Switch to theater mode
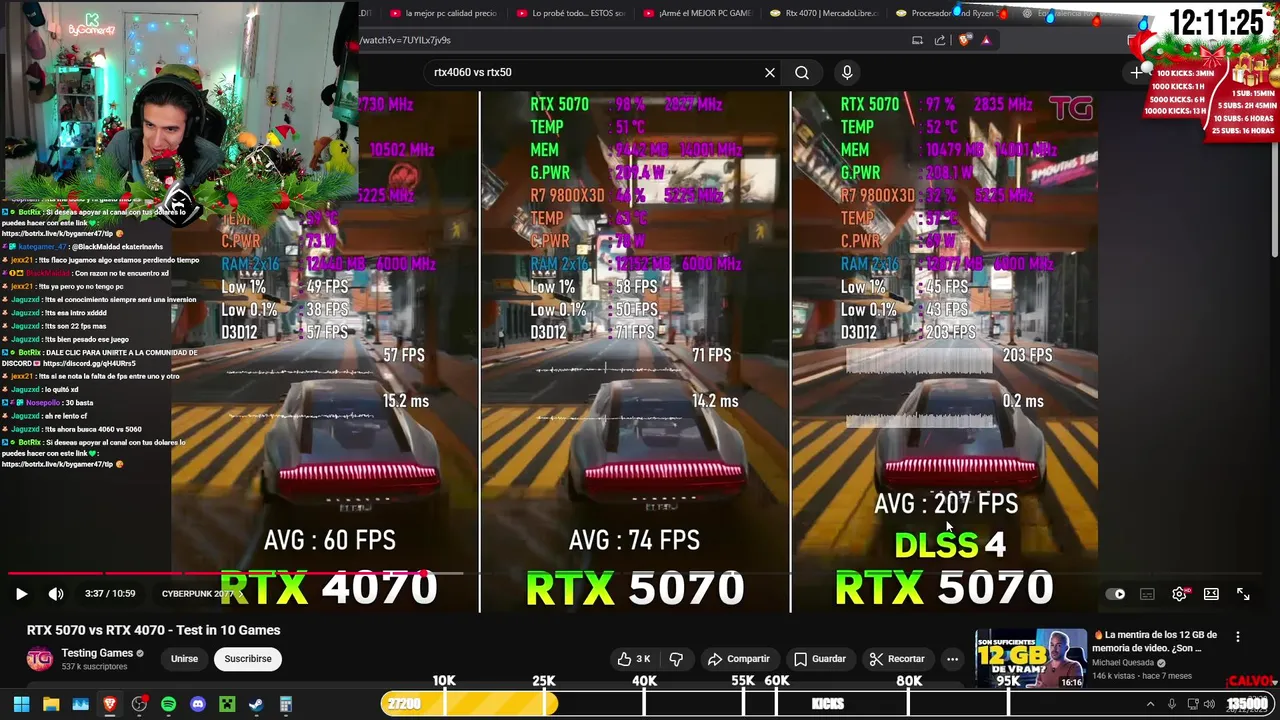 [1211, 594]
